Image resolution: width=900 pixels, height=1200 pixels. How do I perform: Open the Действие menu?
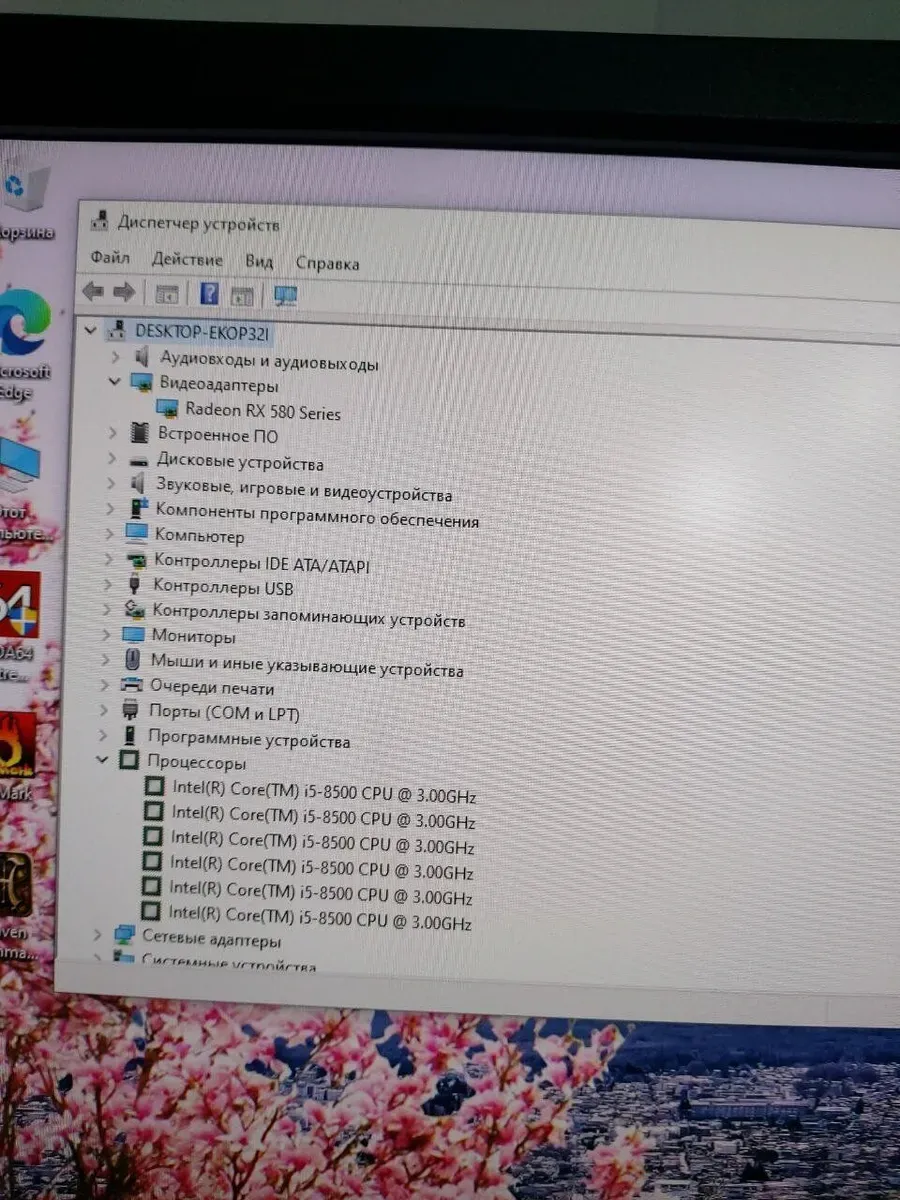(x=187, y=259)
